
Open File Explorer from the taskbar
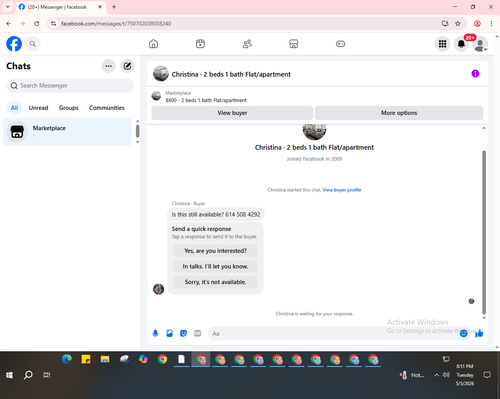pos(105,359)
